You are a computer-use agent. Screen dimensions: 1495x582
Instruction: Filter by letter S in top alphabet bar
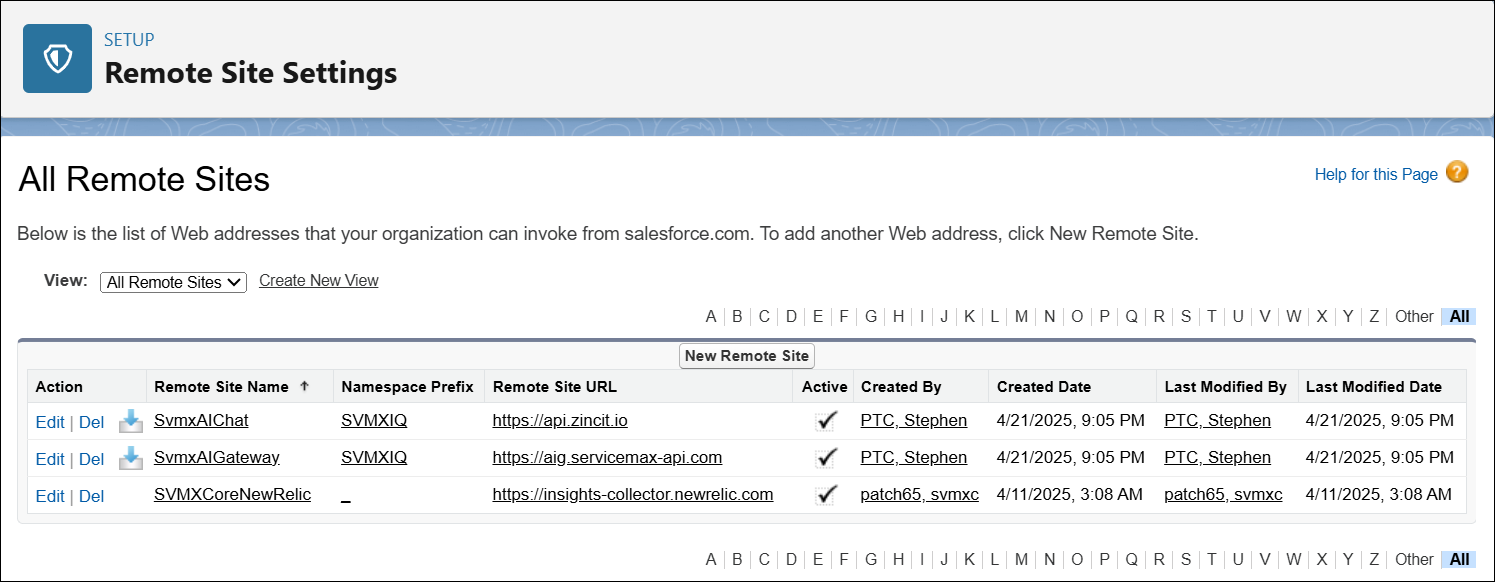(1186, 316)
